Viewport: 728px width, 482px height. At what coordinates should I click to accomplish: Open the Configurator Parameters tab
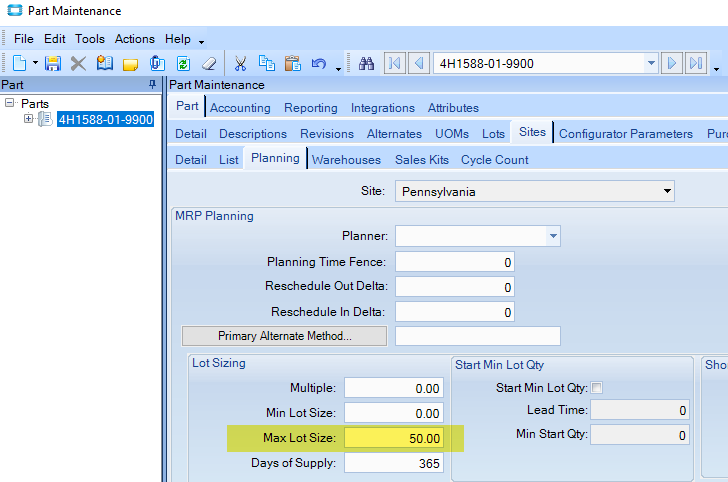626,134
